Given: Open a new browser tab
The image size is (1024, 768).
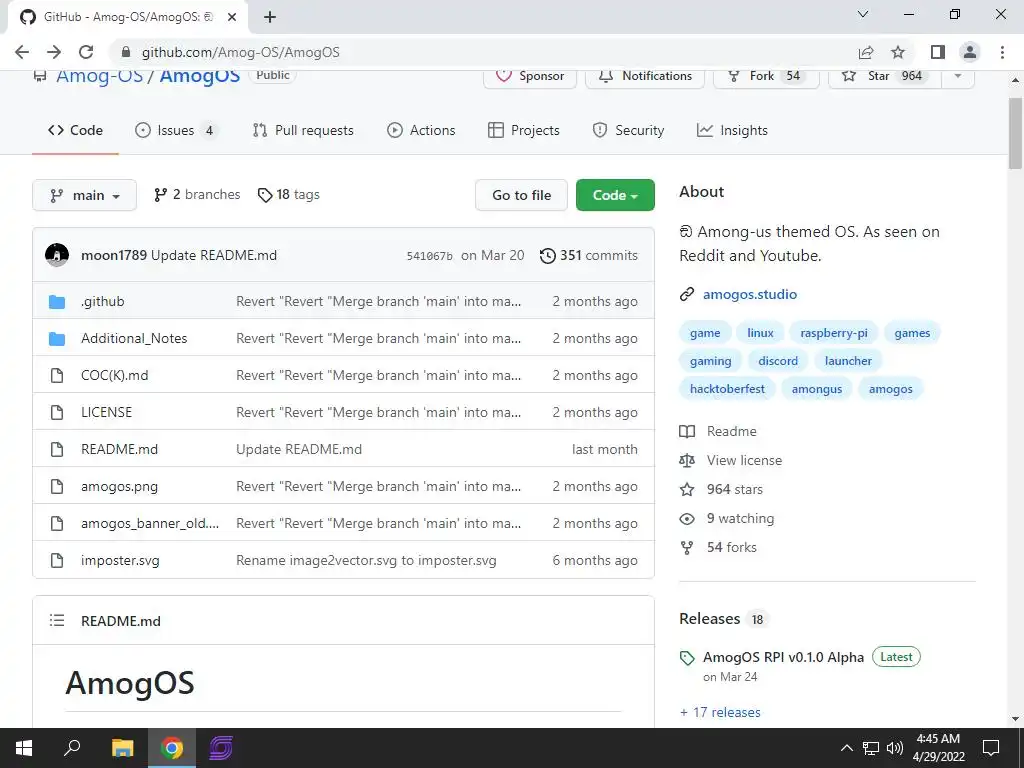Looking at the screenshot, I should (270, 17).
